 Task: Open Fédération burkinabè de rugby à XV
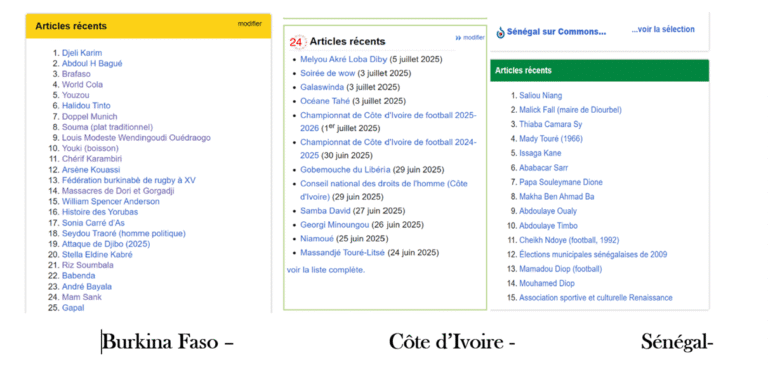[x=129, y=180]
